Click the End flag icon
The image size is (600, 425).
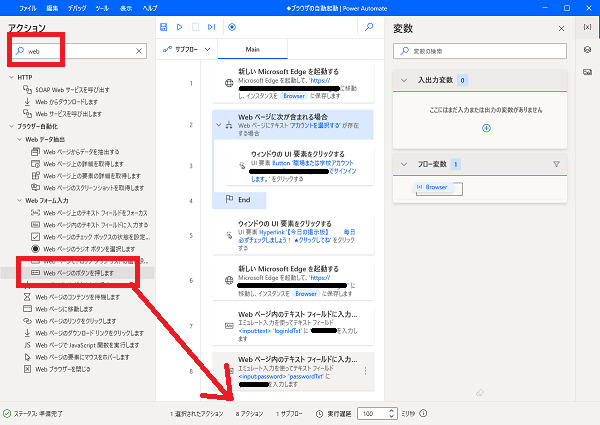(229, 199)
